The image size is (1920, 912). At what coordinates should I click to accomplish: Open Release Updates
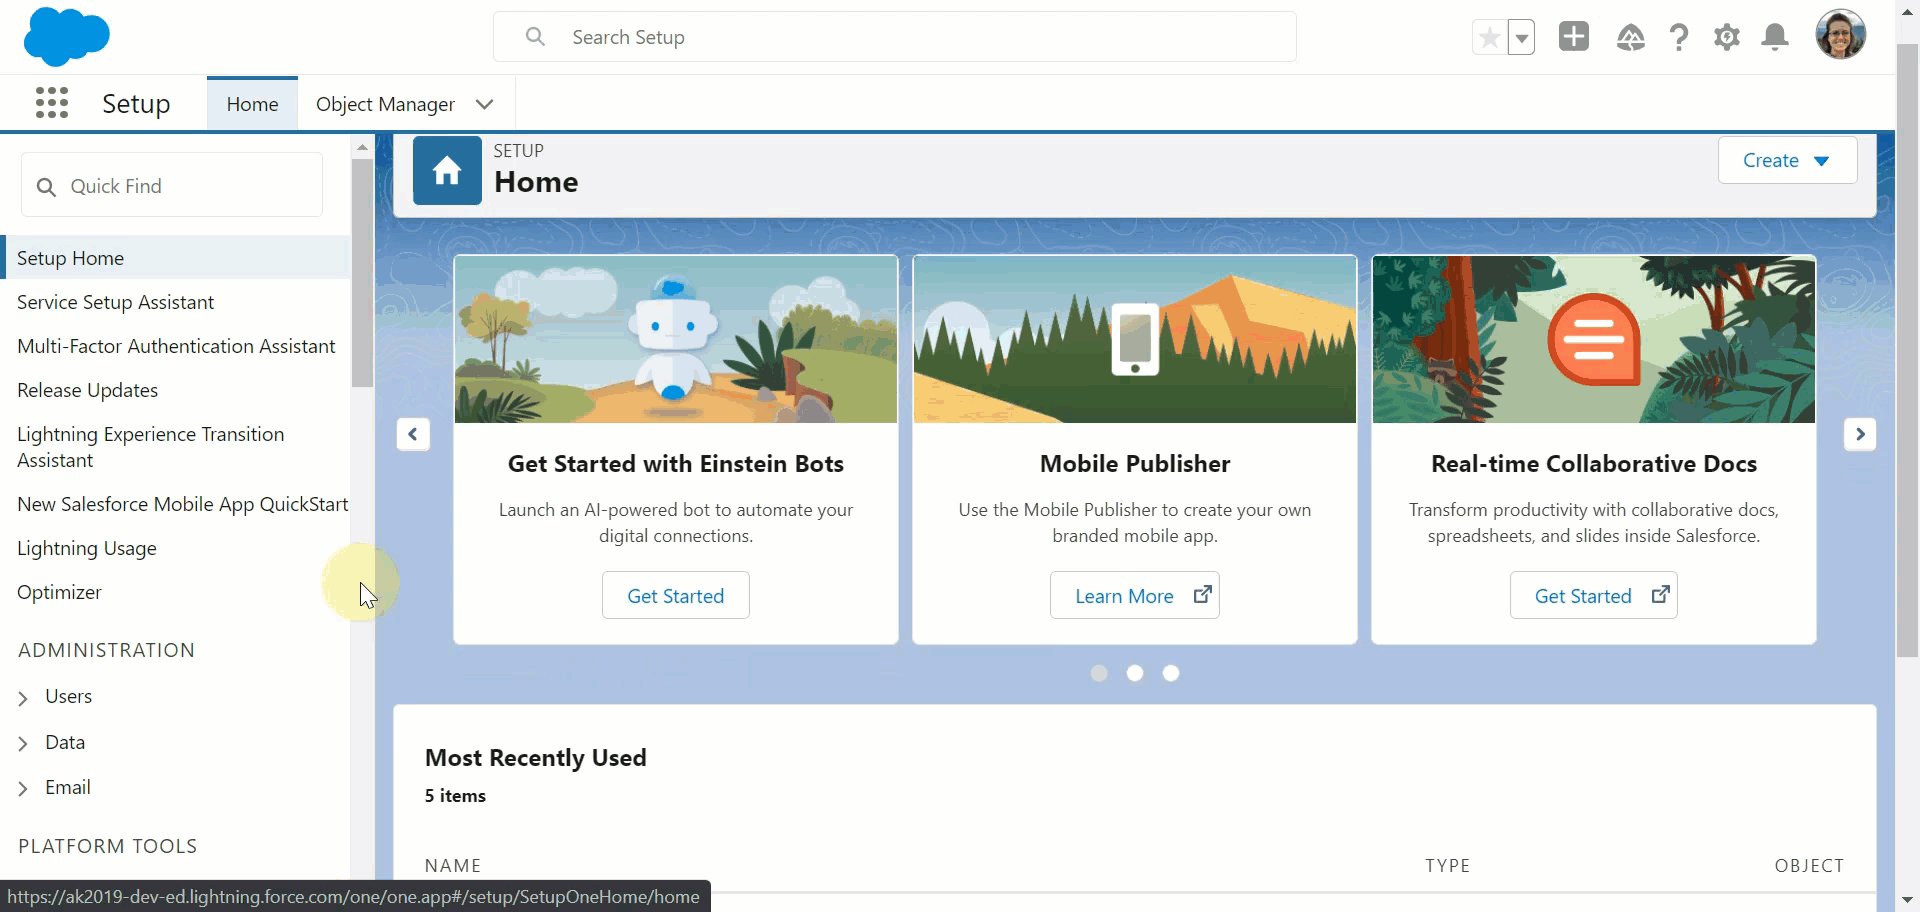87,390
